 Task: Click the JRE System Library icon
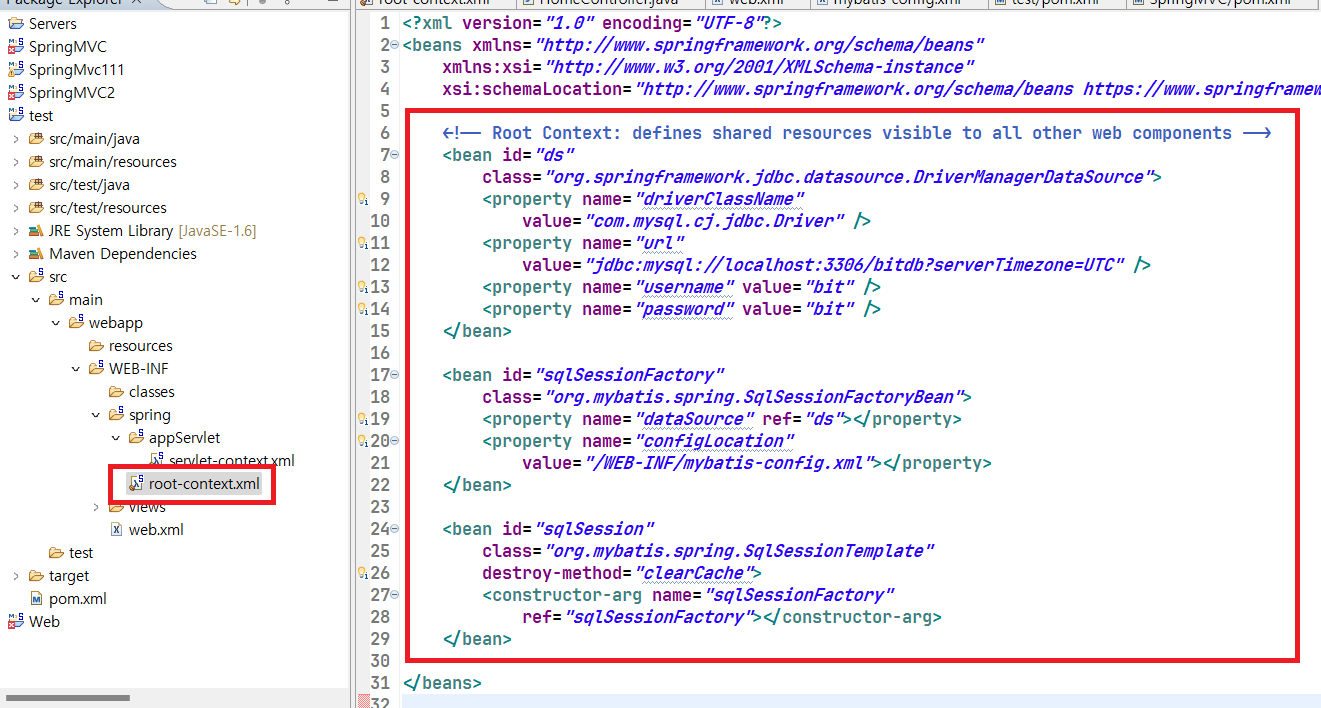click(x=37, y=230)
